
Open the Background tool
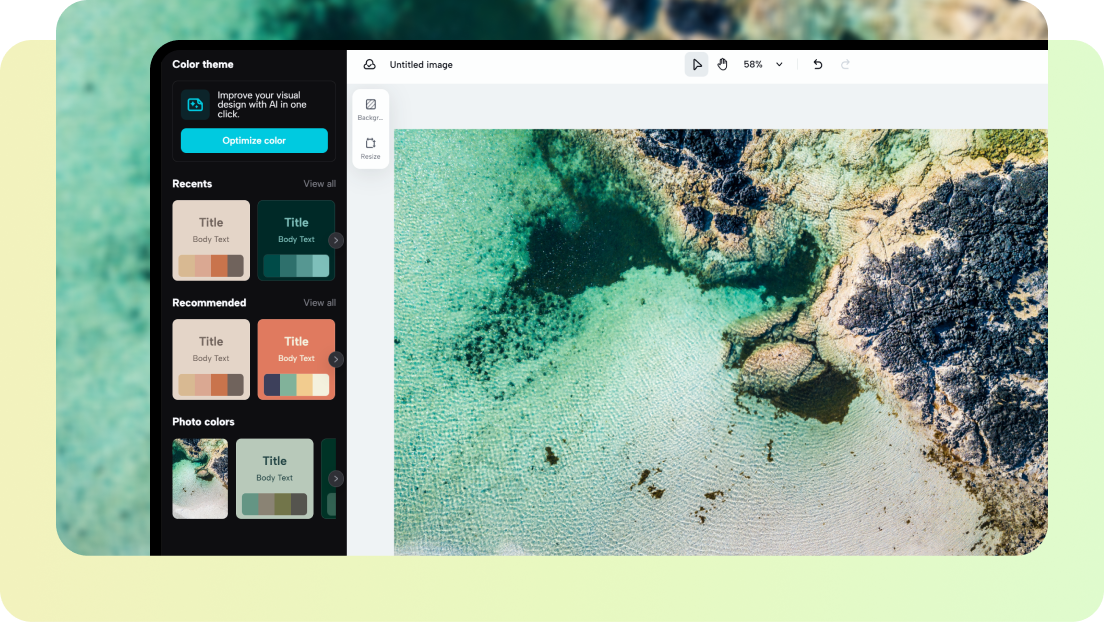[370, 109]
